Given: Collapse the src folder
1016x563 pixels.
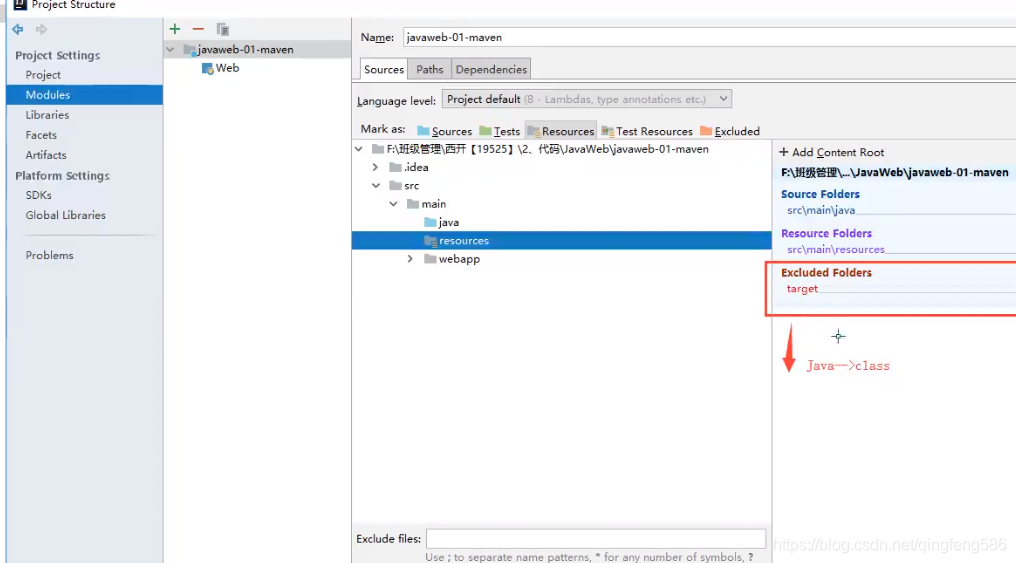Looking at the screenshot, I should pyautogui.click(x=376, y=185).
